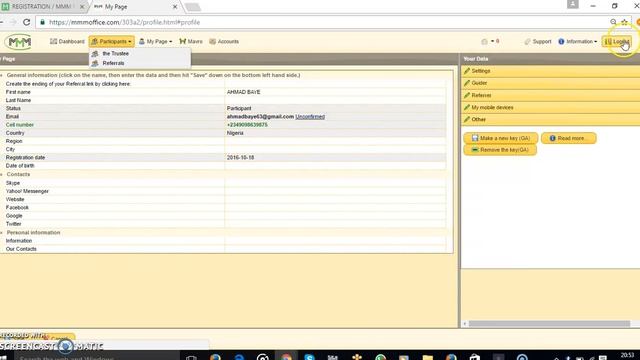Viewport: 640px width, 360px height.
Task: Click the Logout button
Action: tap(617, 42)
